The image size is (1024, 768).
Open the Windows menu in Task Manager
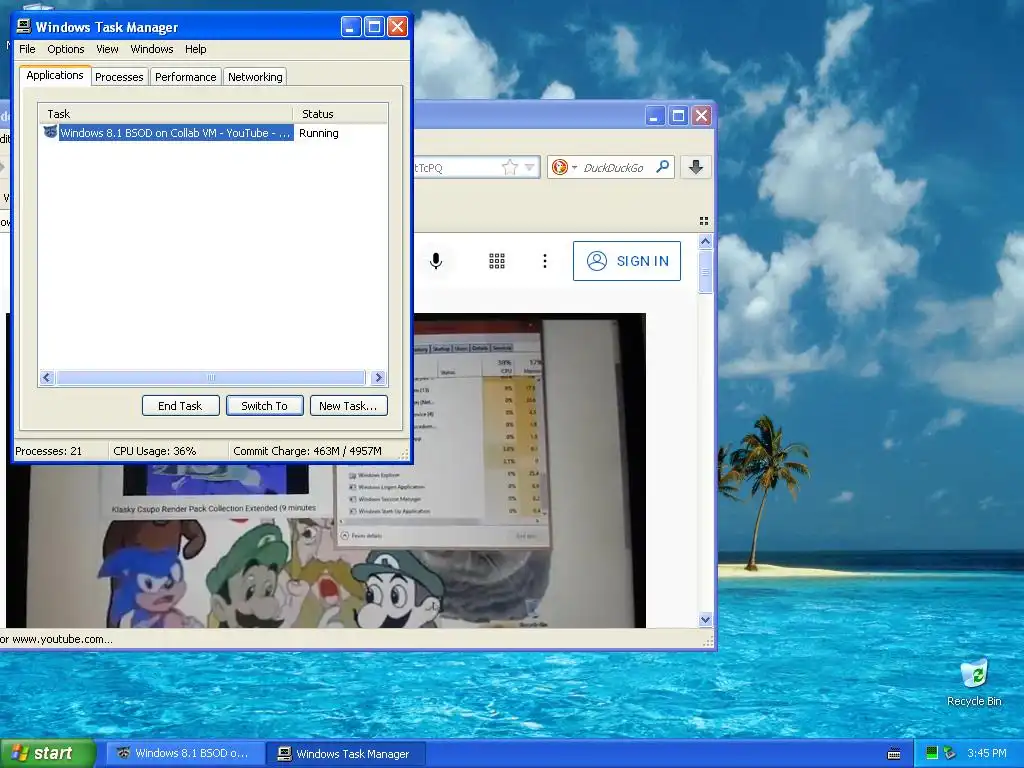tap(152, 49)
